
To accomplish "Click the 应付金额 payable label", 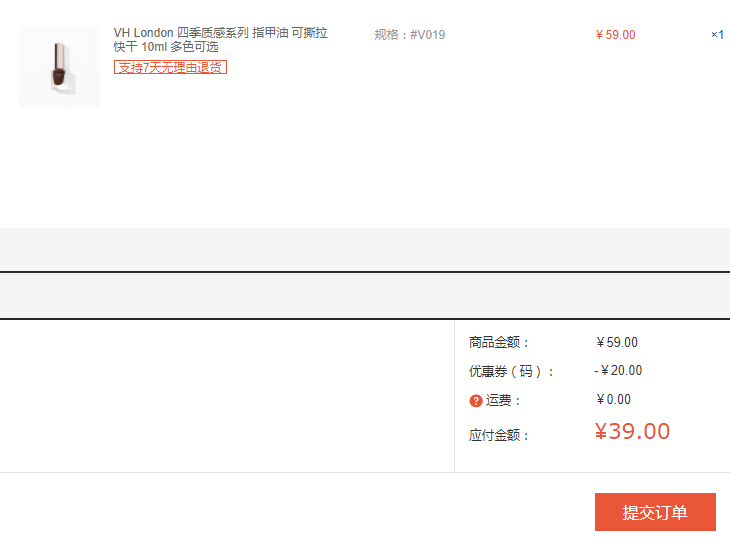I will pos(499,435).
